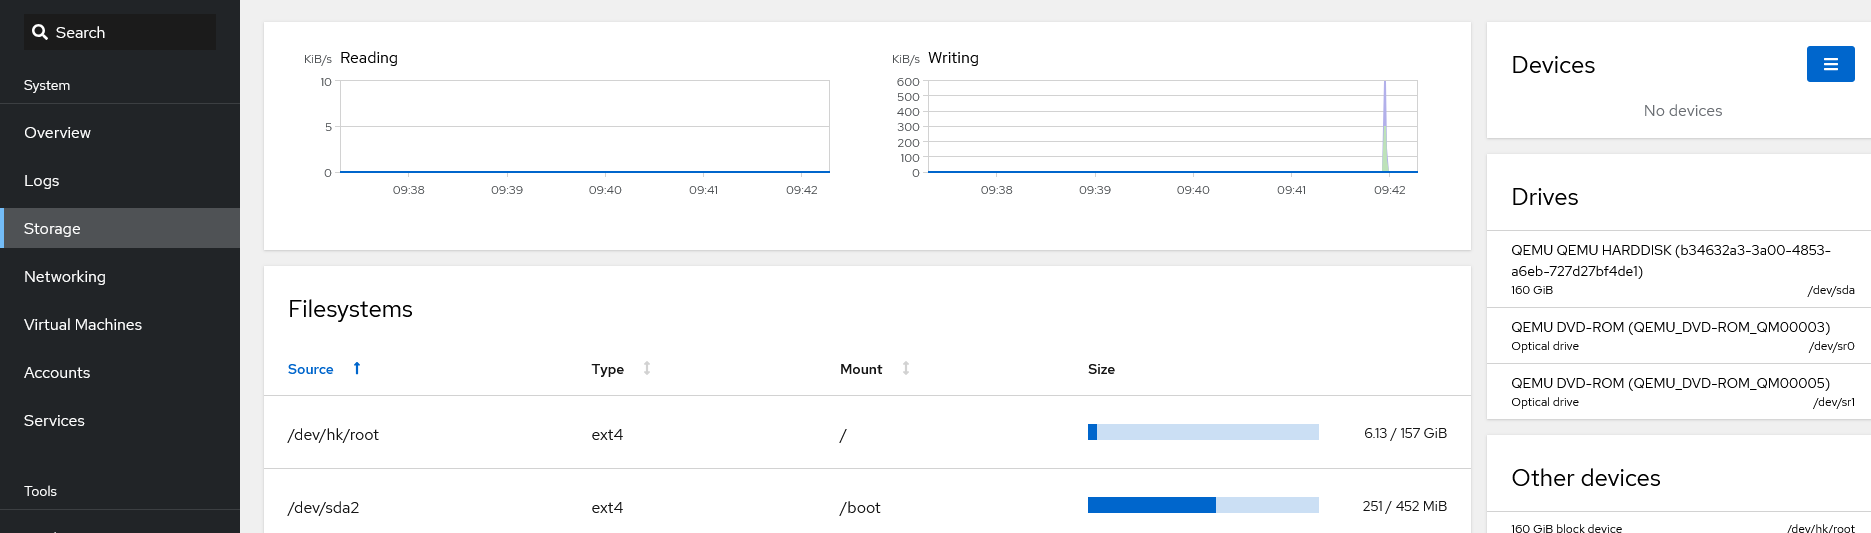Viewport: 1871px width, 533px height.
Task: Go to Logs in the sidebar
Action: click(x=42, y=181)
